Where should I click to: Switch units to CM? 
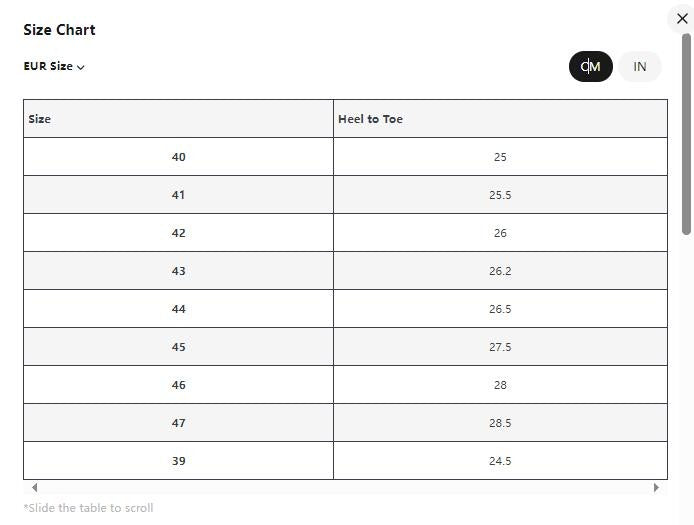(x=590, y=67)
